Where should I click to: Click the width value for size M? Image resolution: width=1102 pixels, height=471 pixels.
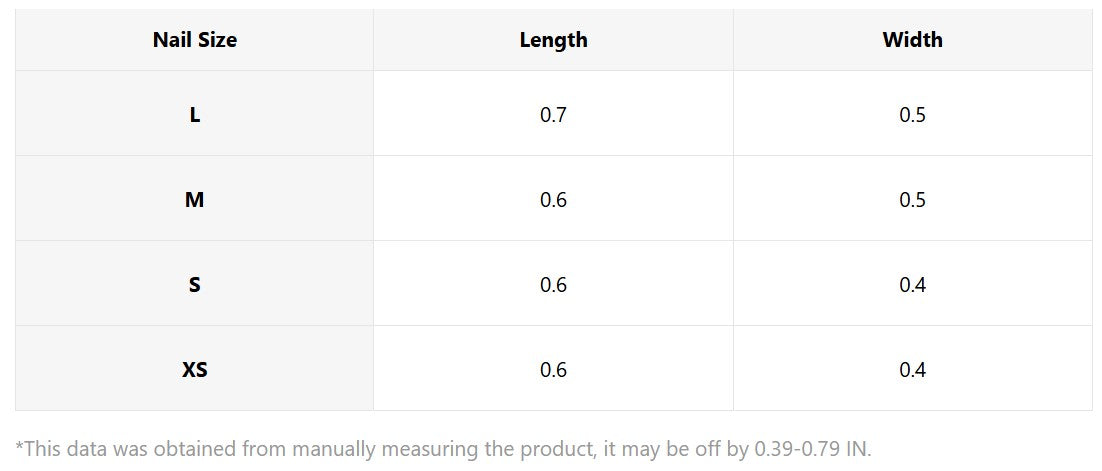click(x=912, y=199)
